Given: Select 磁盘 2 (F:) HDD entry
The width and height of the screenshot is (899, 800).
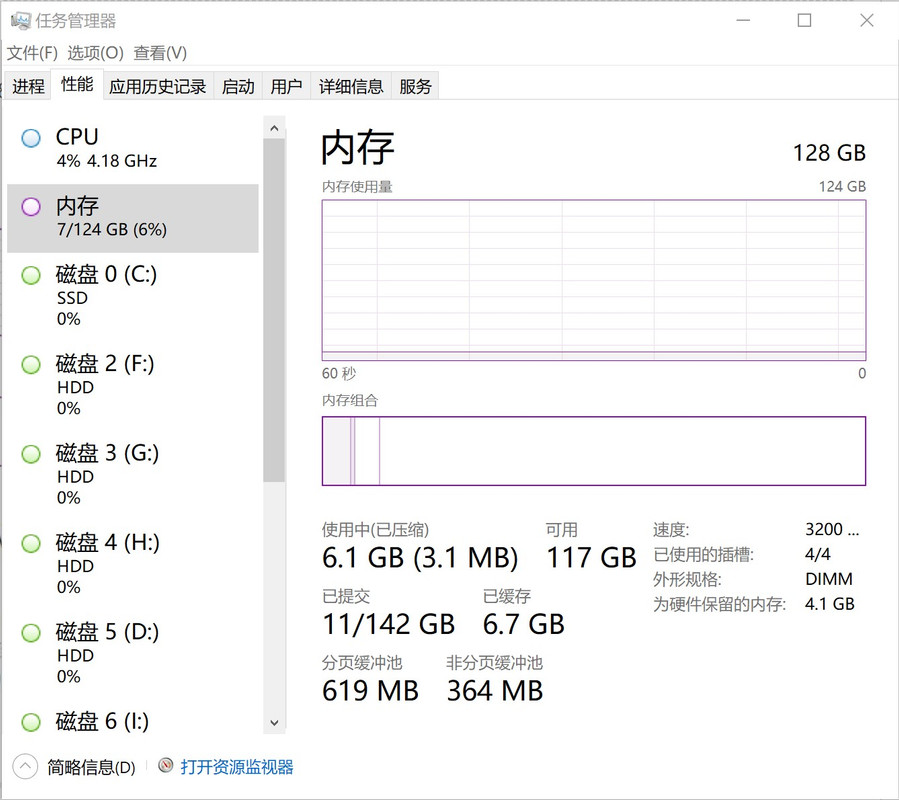Looking at the screenshot, I should (132, 387).
